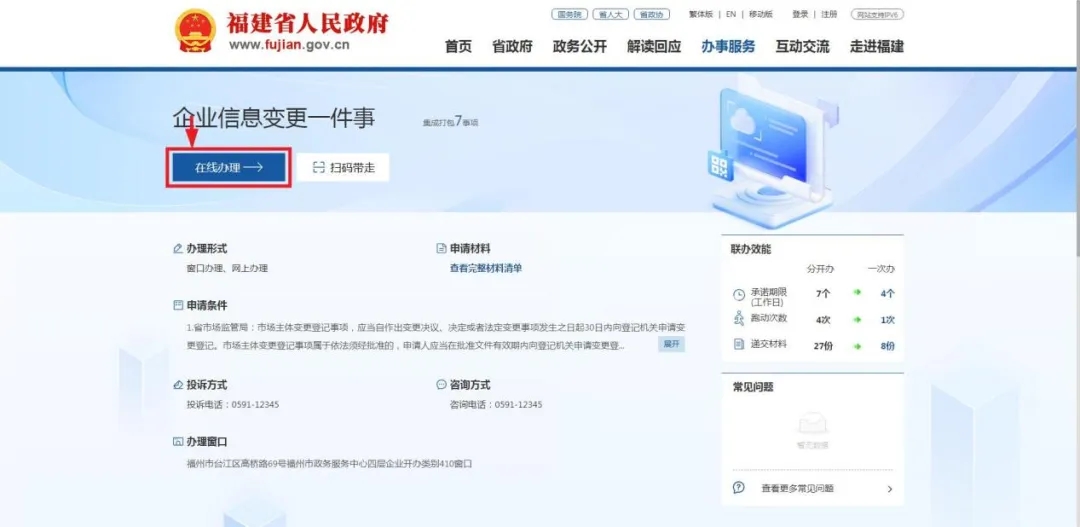
Task: Open more FAQs via the right chevron
Action: 890,489
